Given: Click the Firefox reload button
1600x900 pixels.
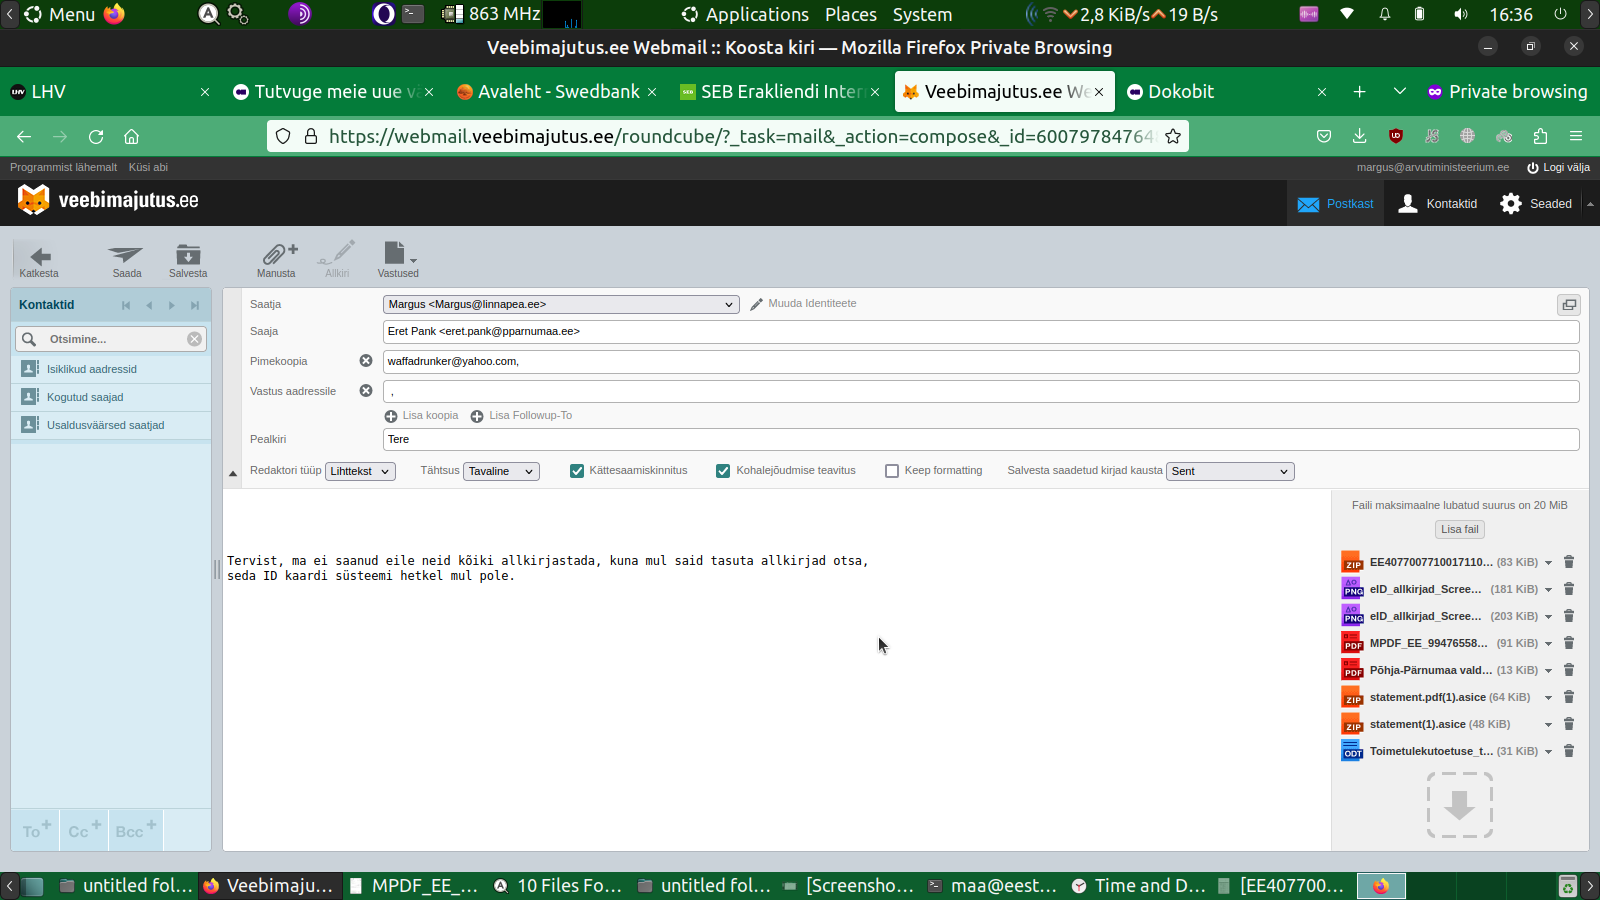Looking at the screenshot, I should pyautogui.click(x=96, y=136).
